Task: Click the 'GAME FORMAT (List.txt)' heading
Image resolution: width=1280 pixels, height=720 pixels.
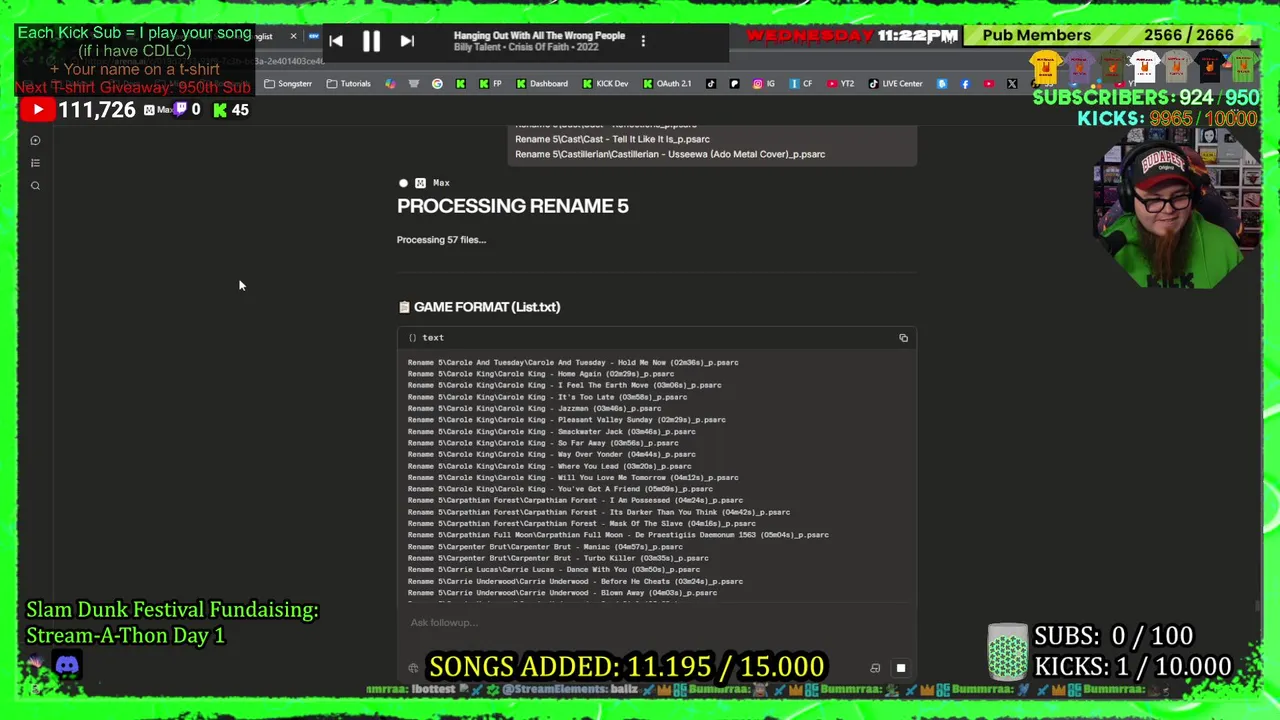Action: coord(487,307)
